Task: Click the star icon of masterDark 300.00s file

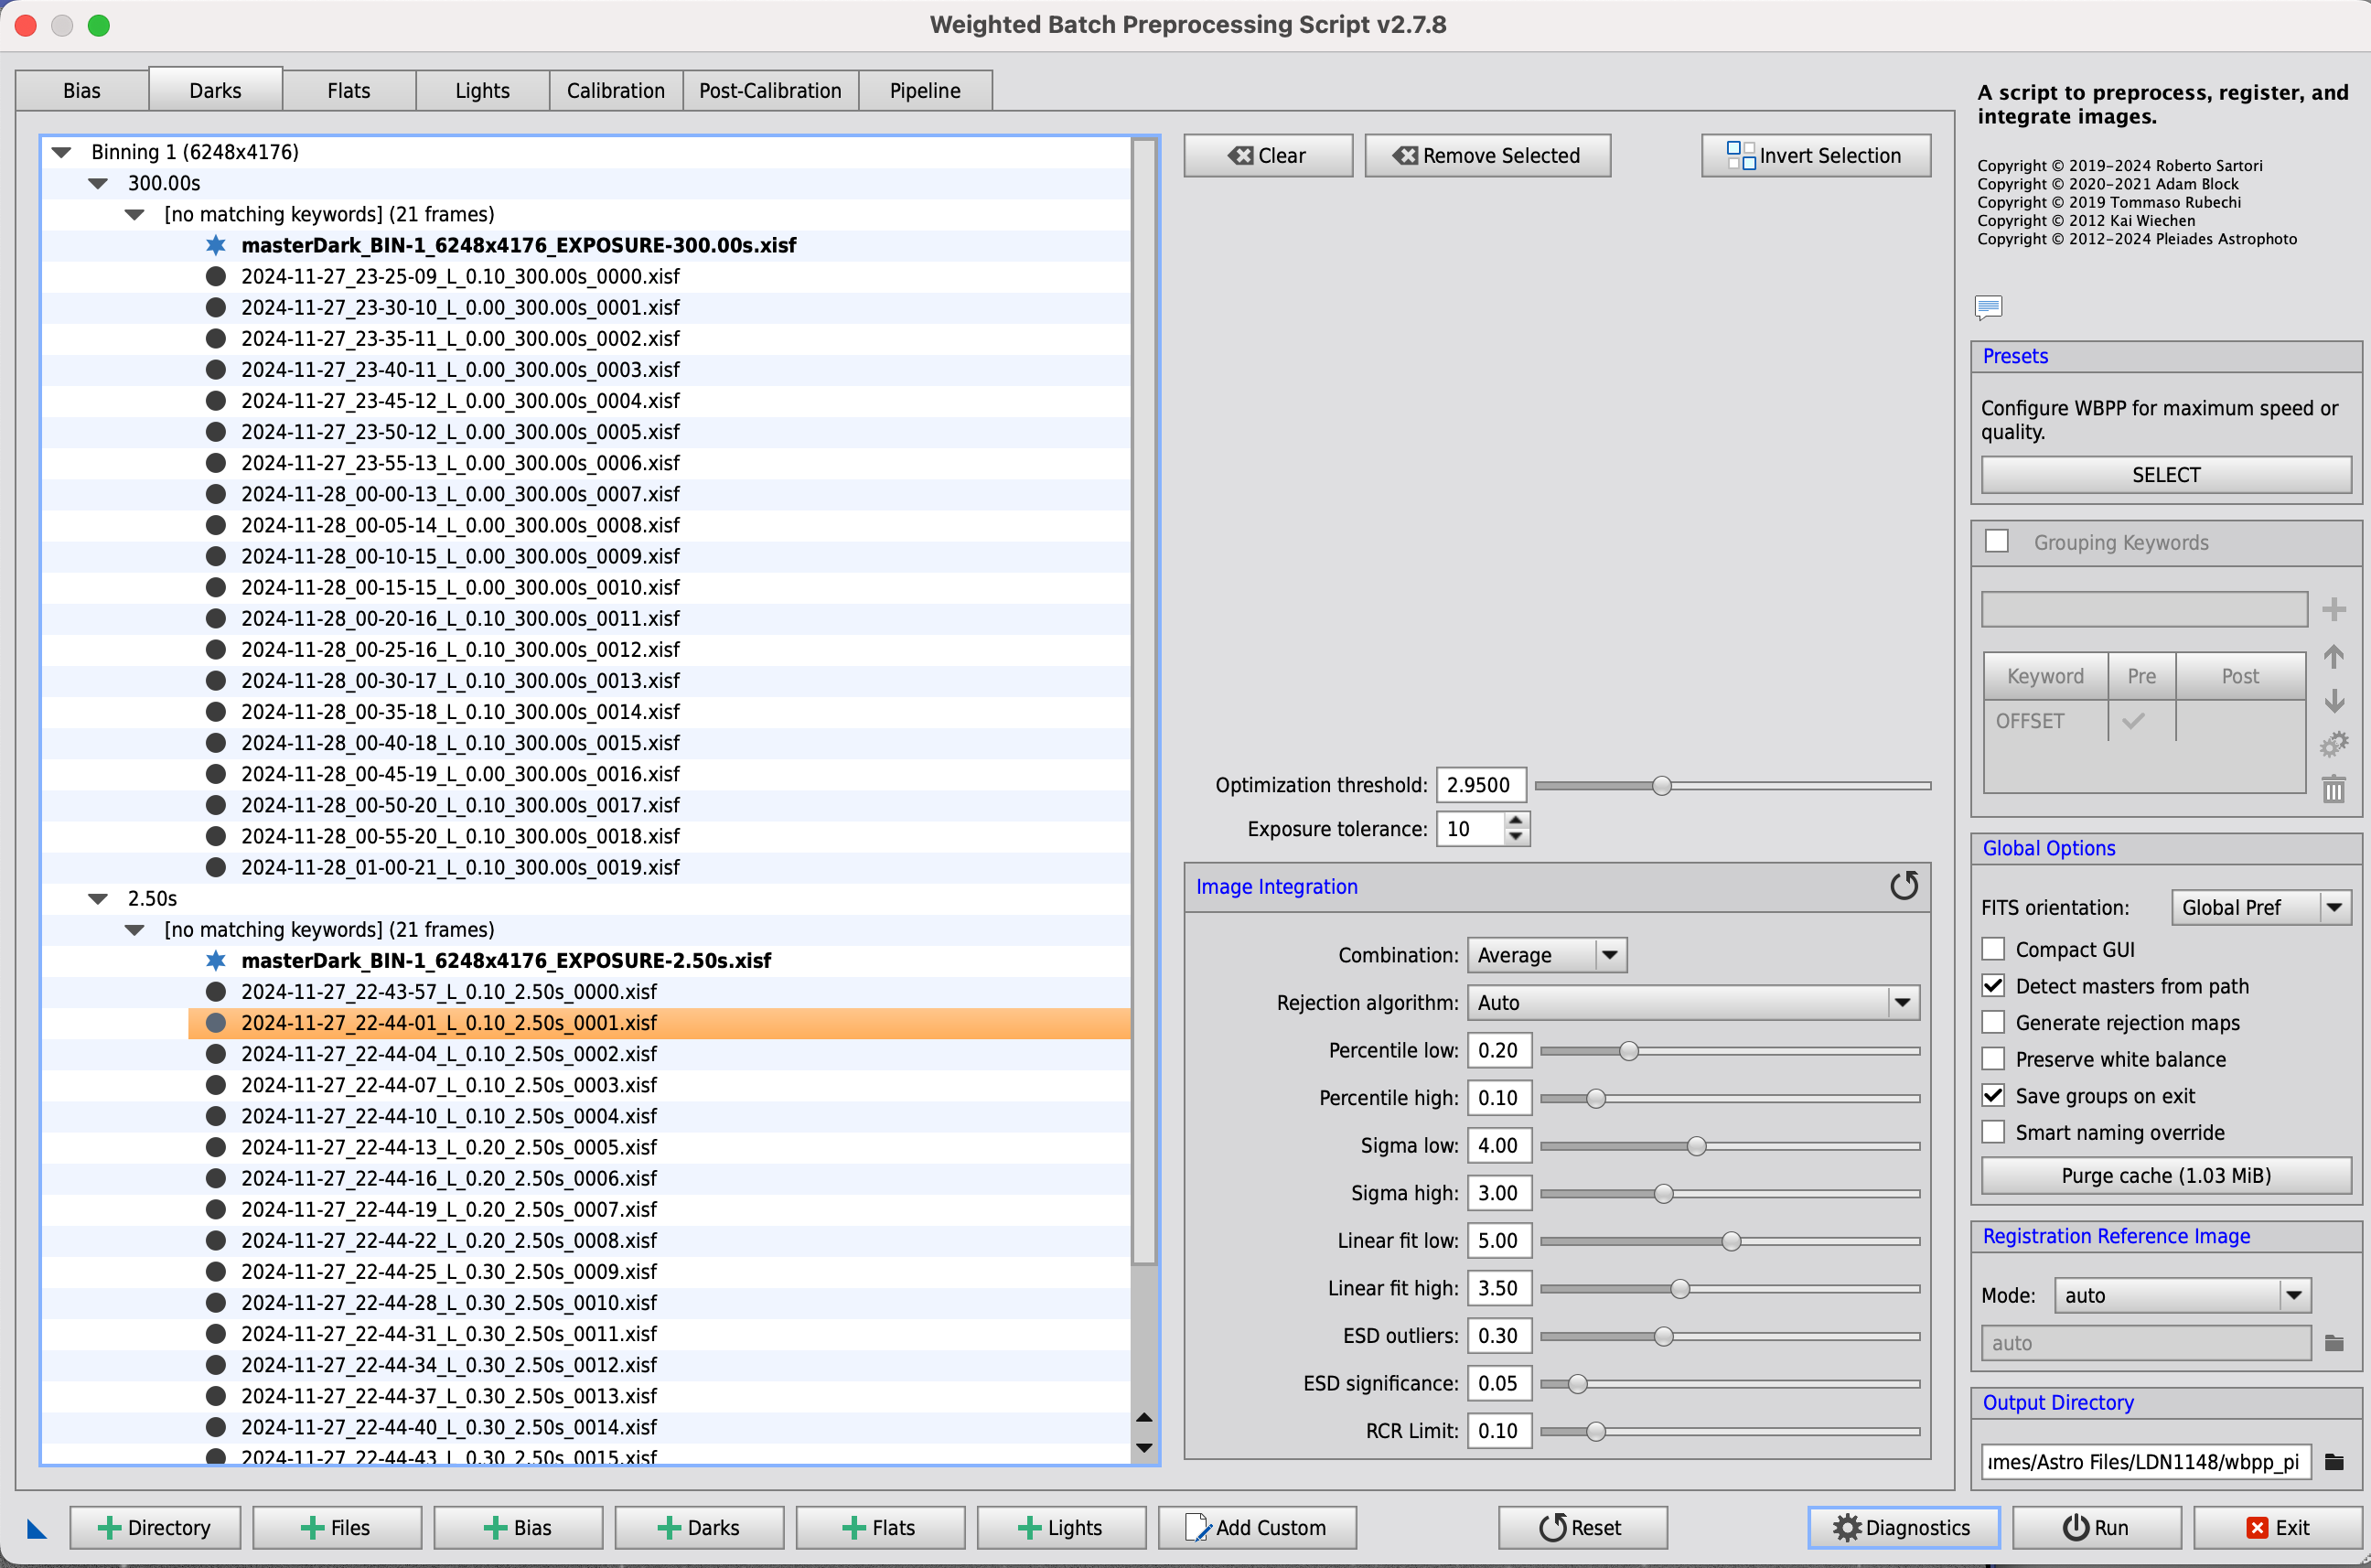Action: click(x=215, y=245)
